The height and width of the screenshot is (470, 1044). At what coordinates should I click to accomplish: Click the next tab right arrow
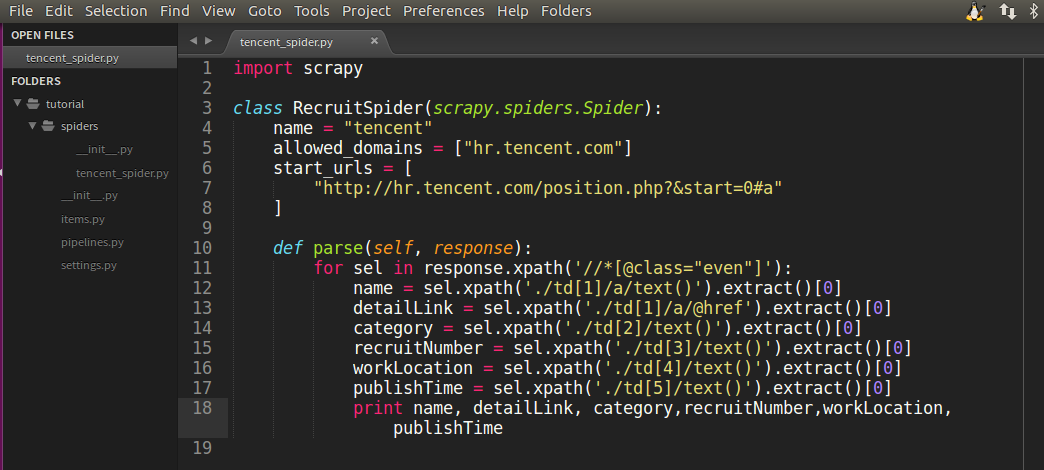pos(208,41)
